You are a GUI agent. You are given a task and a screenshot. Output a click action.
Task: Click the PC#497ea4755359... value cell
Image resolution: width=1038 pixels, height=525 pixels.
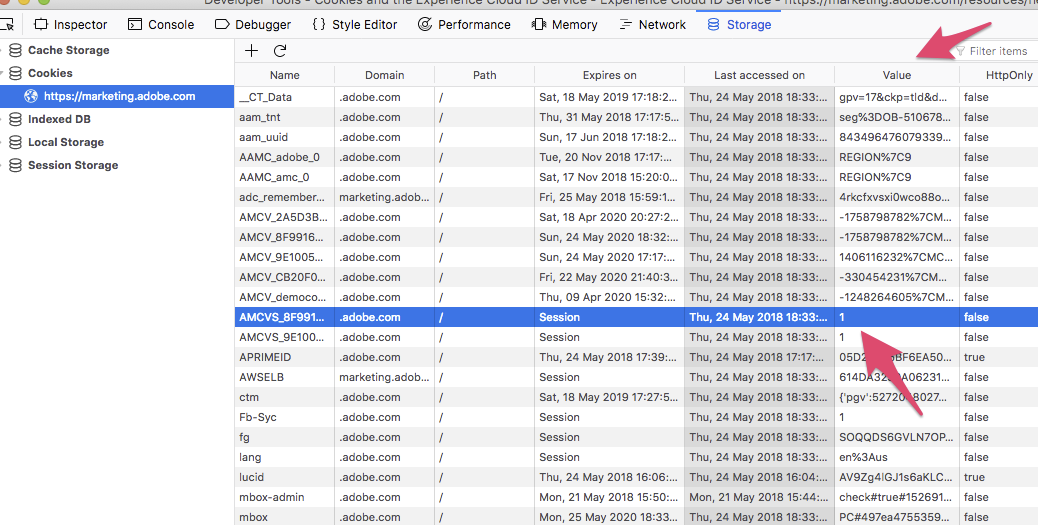895,517
